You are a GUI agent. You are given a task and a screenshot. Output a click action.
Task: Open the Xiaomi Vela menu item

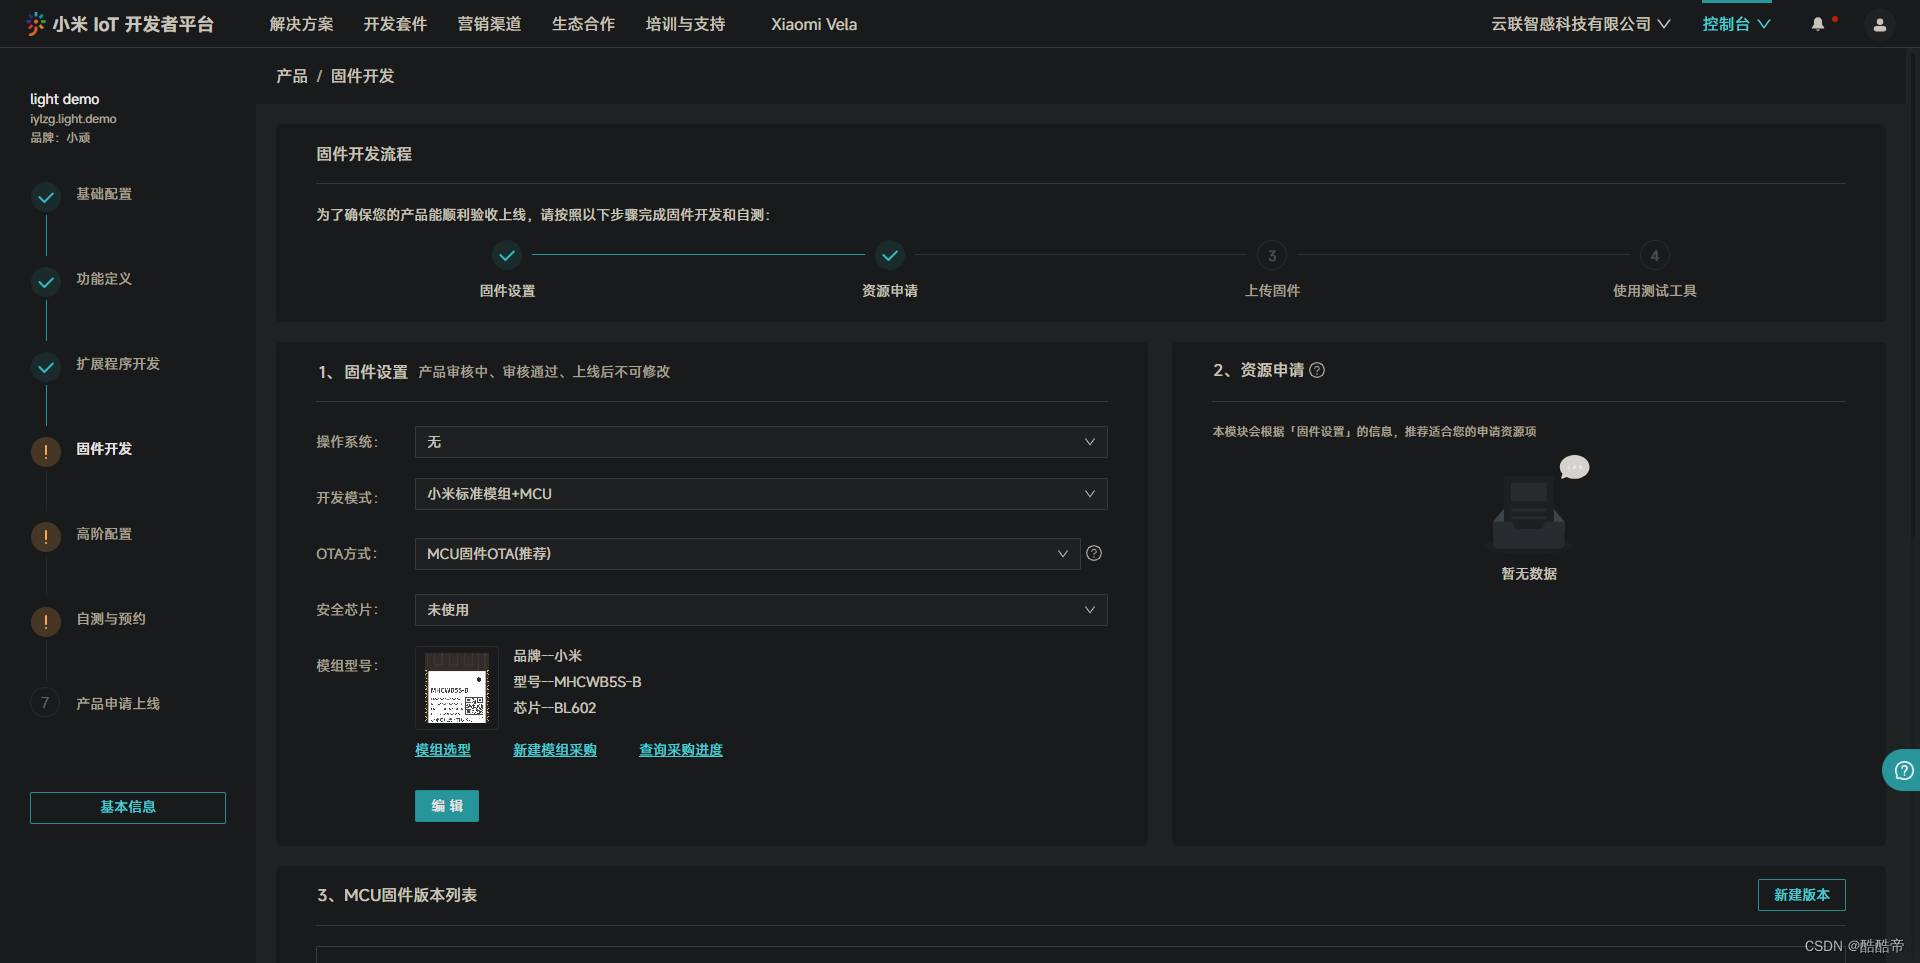pyautogui.click(x=814, y=24)
